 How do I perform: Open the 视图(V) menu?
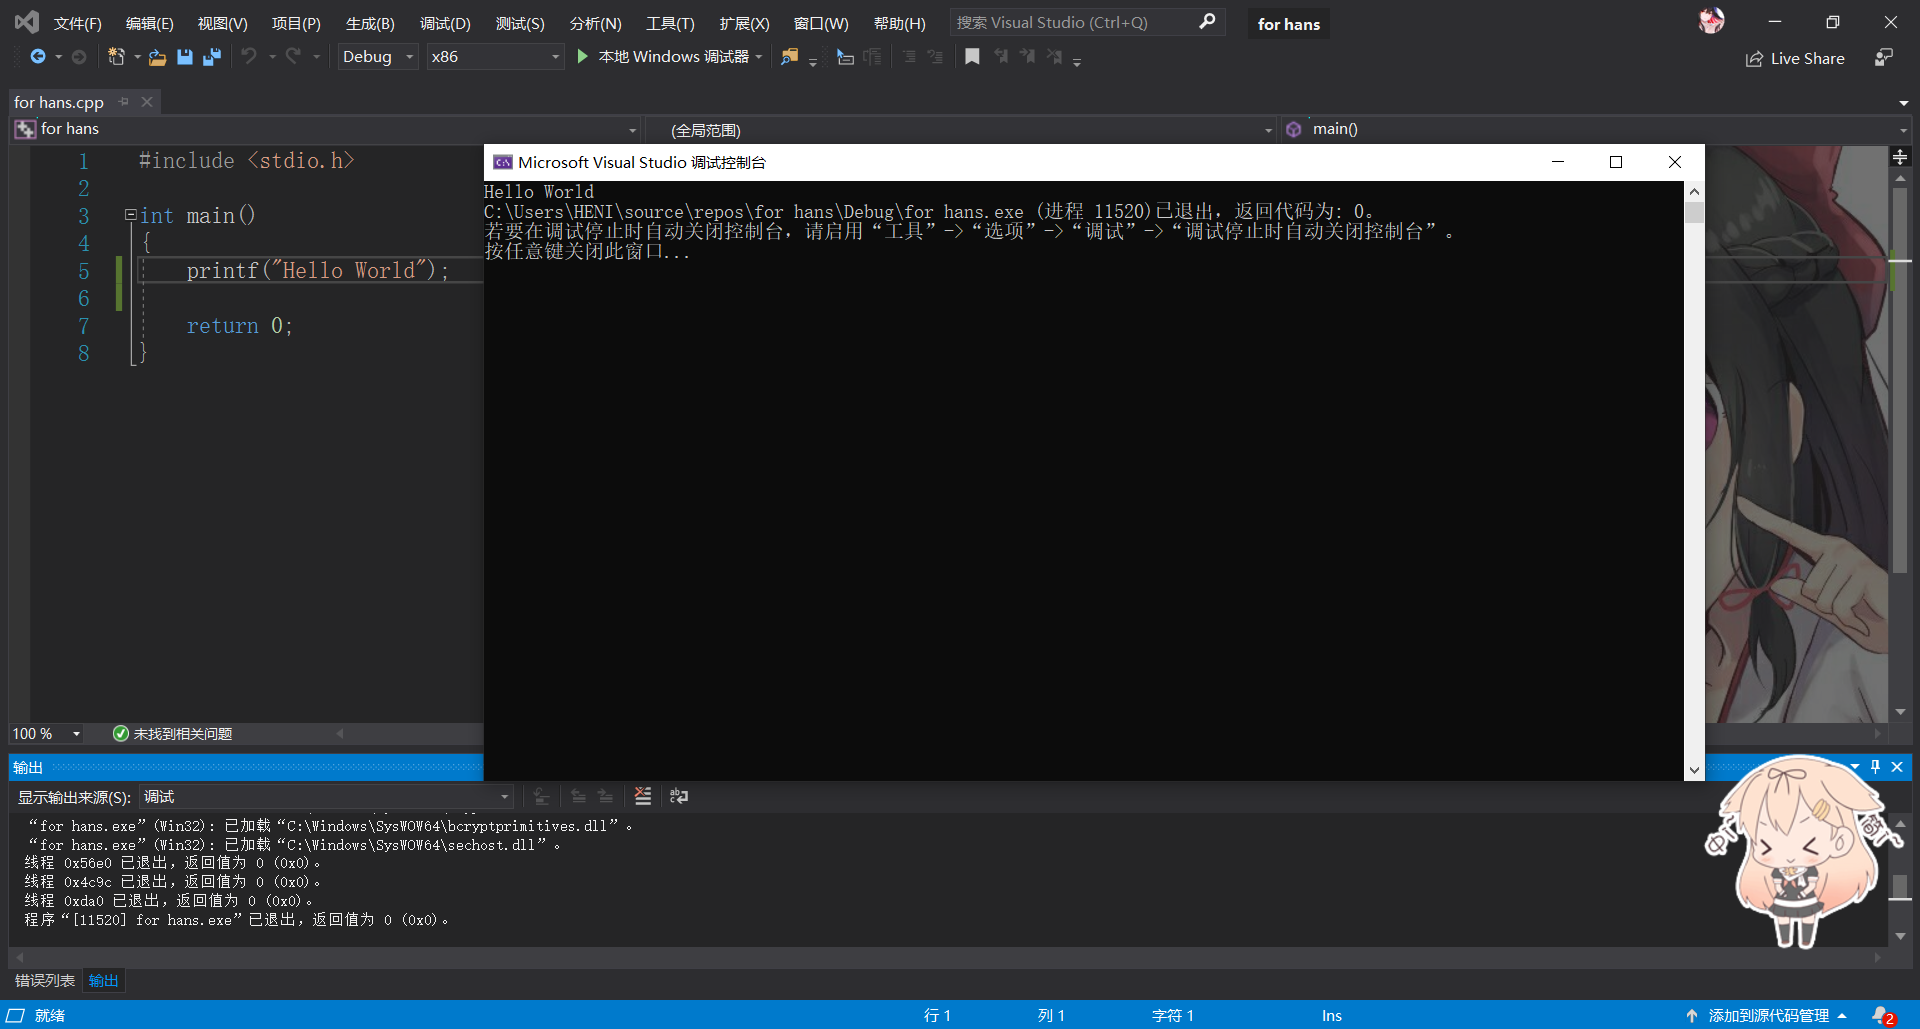coord(222,23)
